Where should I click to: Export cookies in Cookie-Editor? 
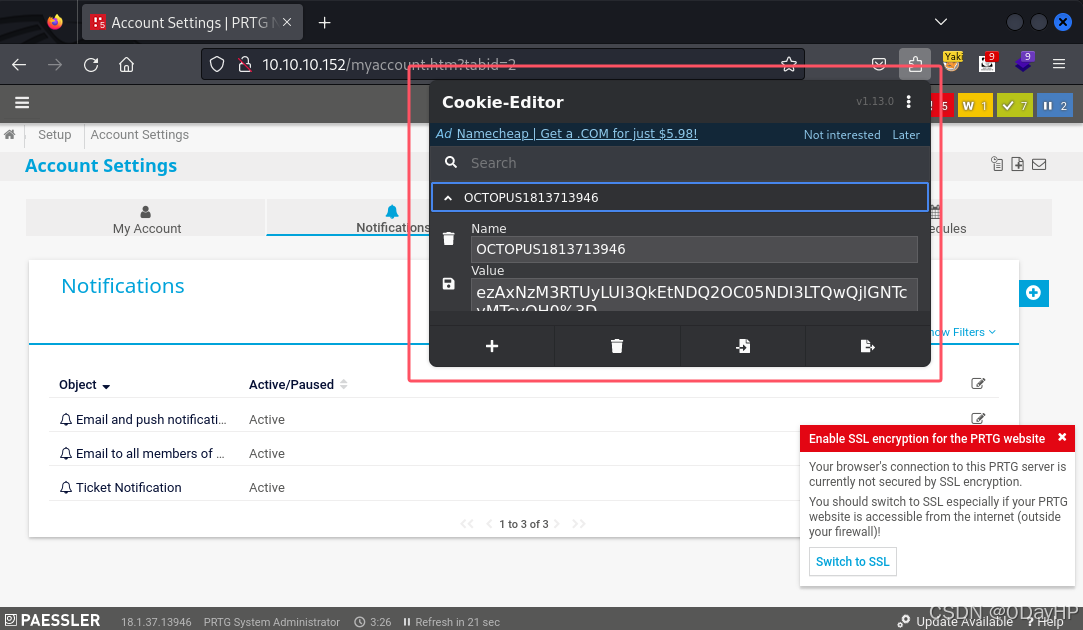click(868, 346)
